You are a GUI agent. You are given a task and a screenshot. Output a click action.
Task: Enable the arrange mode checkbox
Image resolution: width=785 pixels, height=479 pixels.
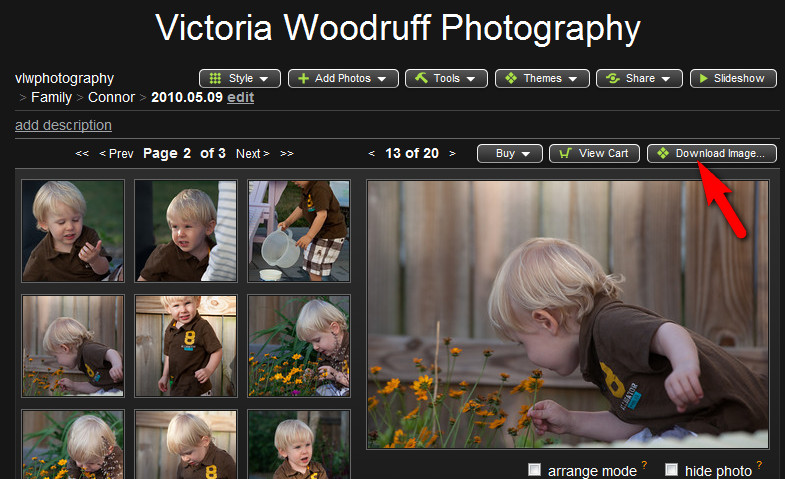coord(535,469)
